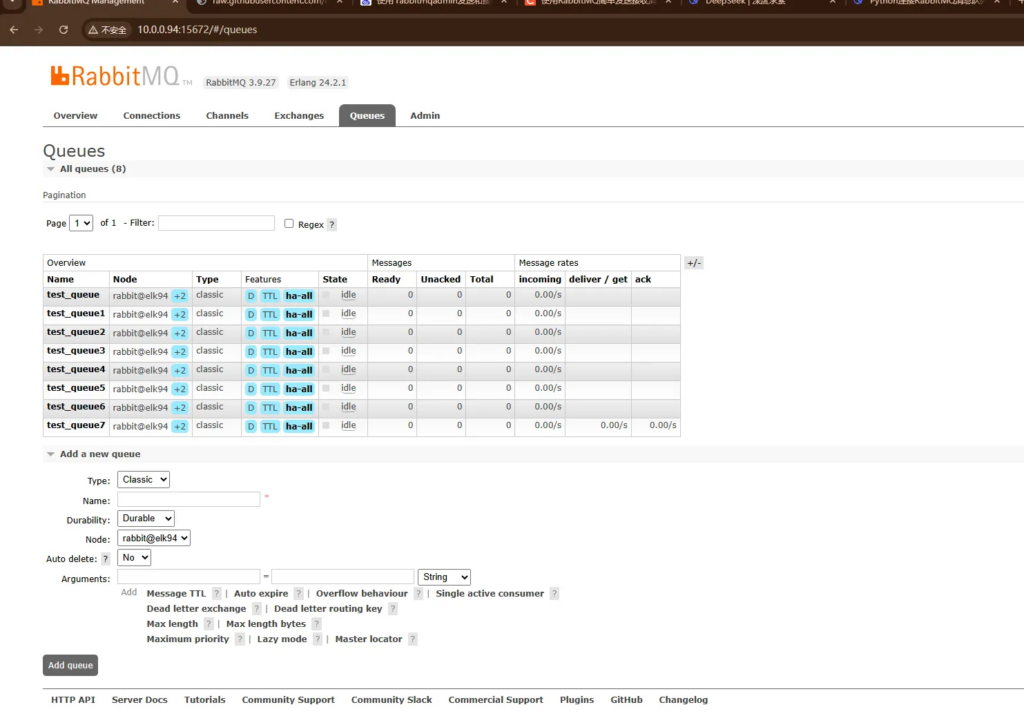
Task: Enable the Regex filter checkbox
Action: (x=289, y=224)
